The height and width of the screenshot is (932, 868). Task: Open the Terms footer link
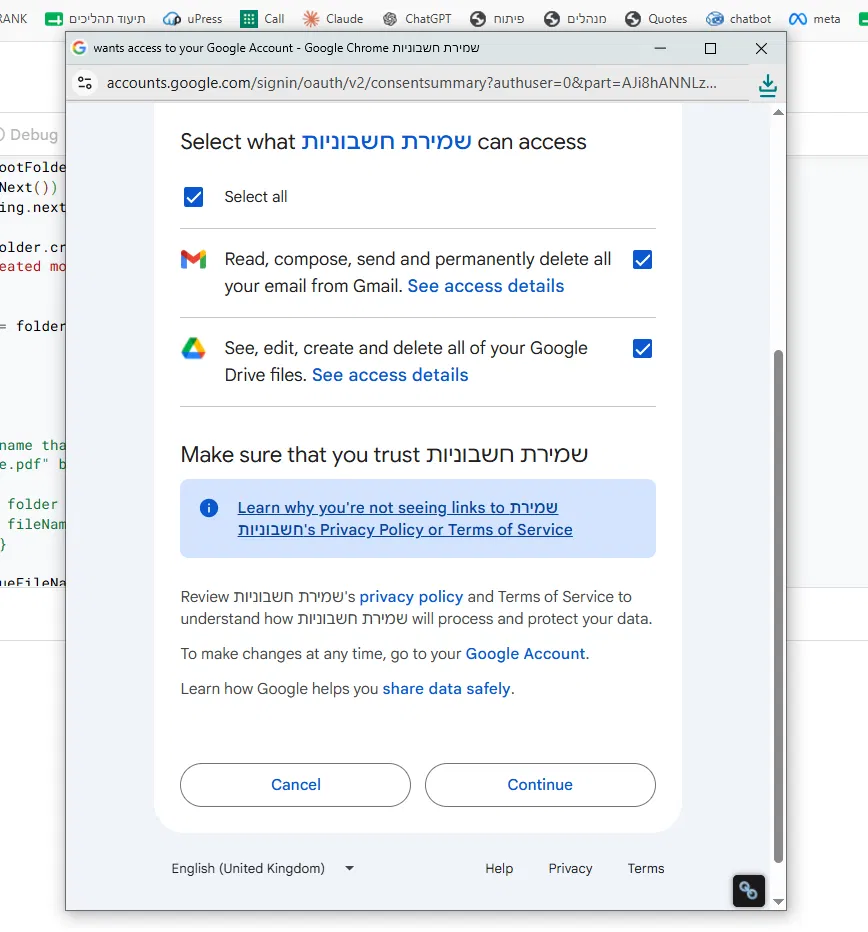tap(646, 868)
